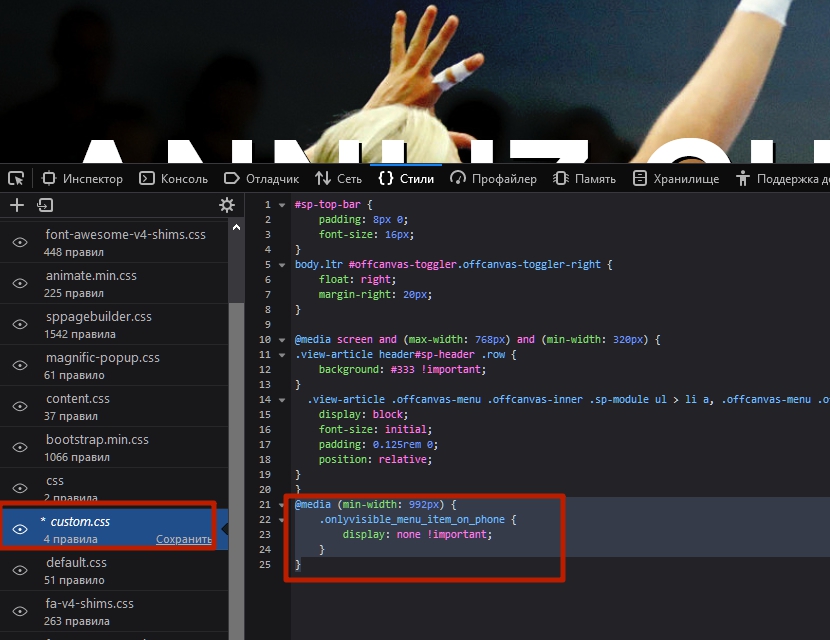Fold the @media block at line 10

click(x=282, y=340)
